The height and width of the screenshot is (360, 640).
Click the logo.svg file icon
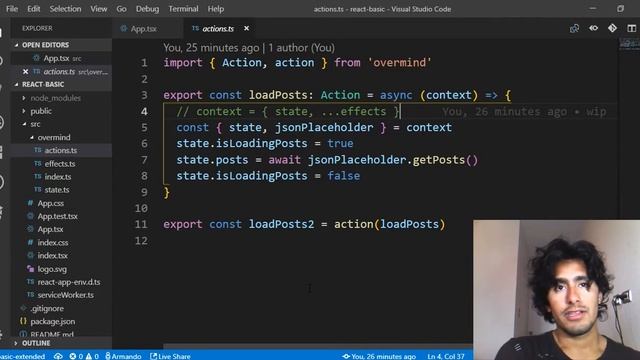click(x=30, y=269)
